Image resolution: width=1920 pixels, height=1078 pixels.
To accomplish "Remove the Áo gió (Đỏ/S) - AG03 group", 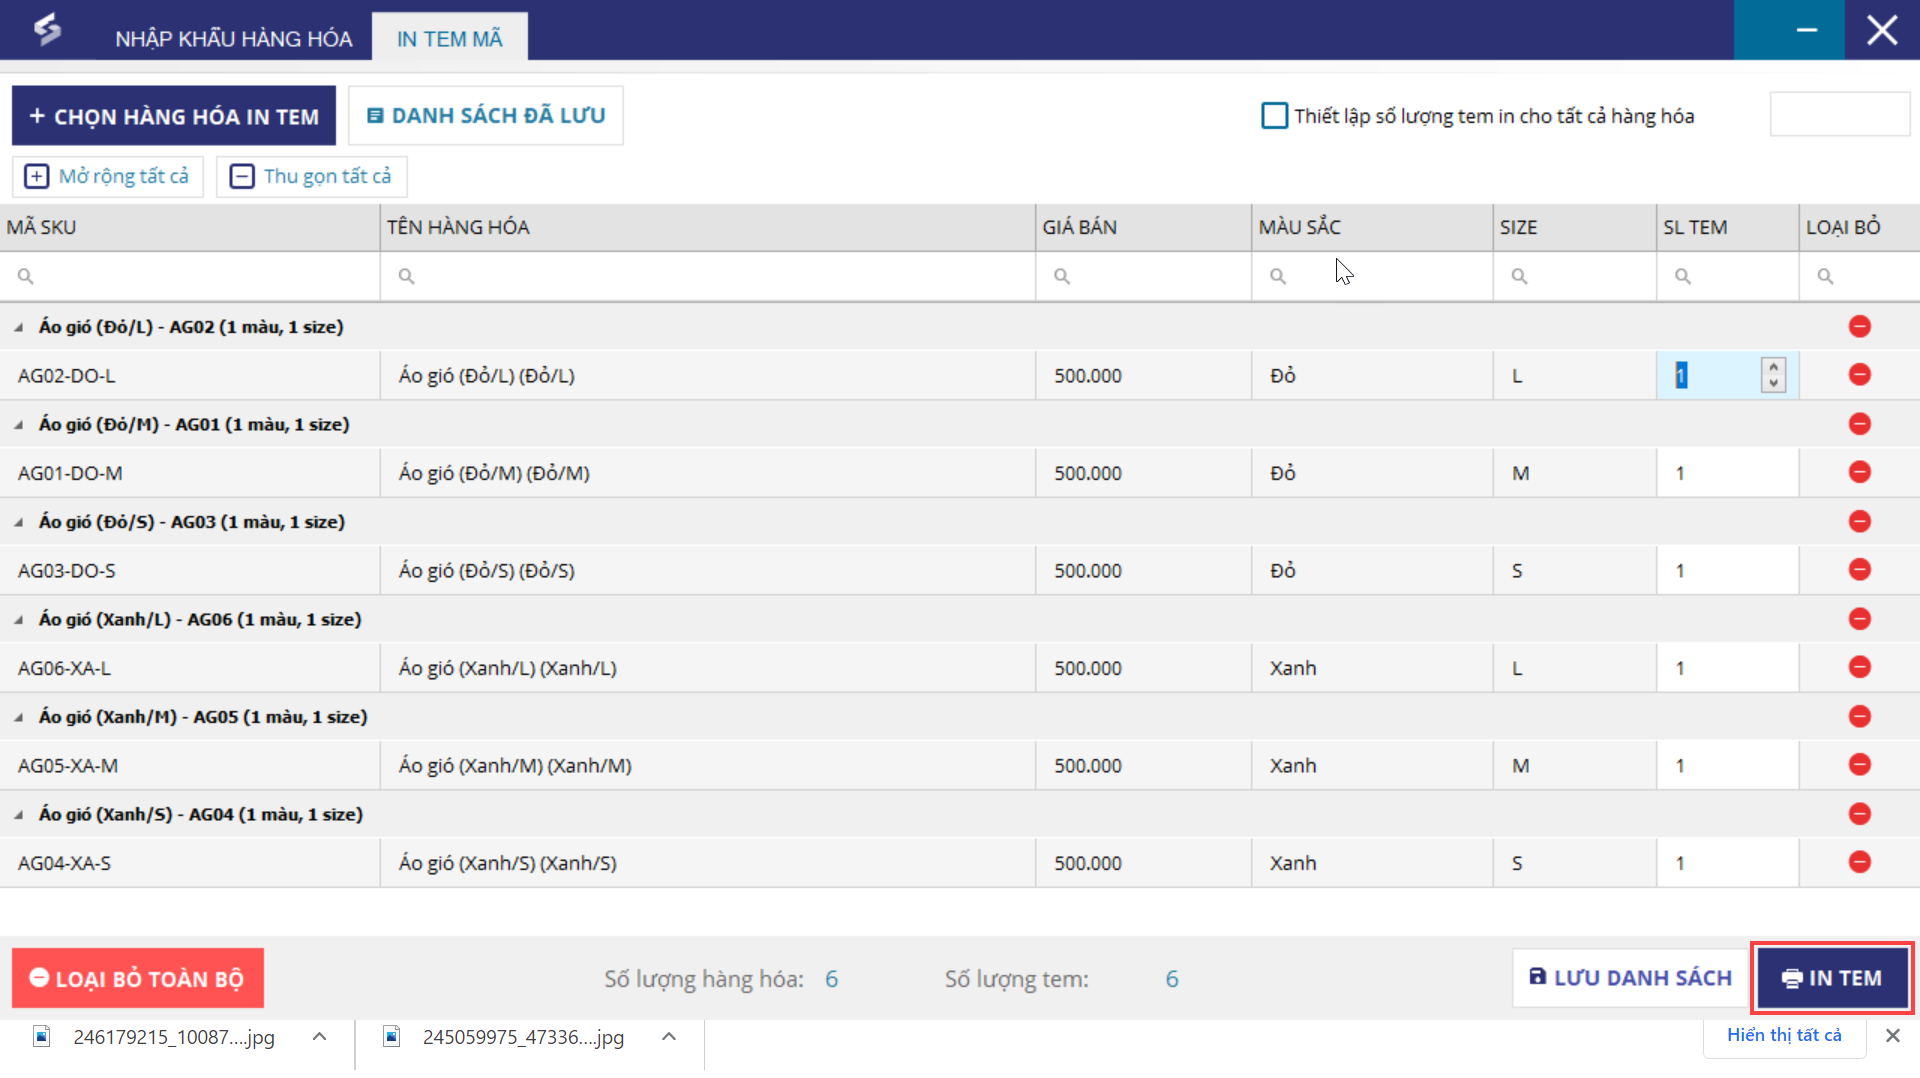I will (x=1859, y=521).
